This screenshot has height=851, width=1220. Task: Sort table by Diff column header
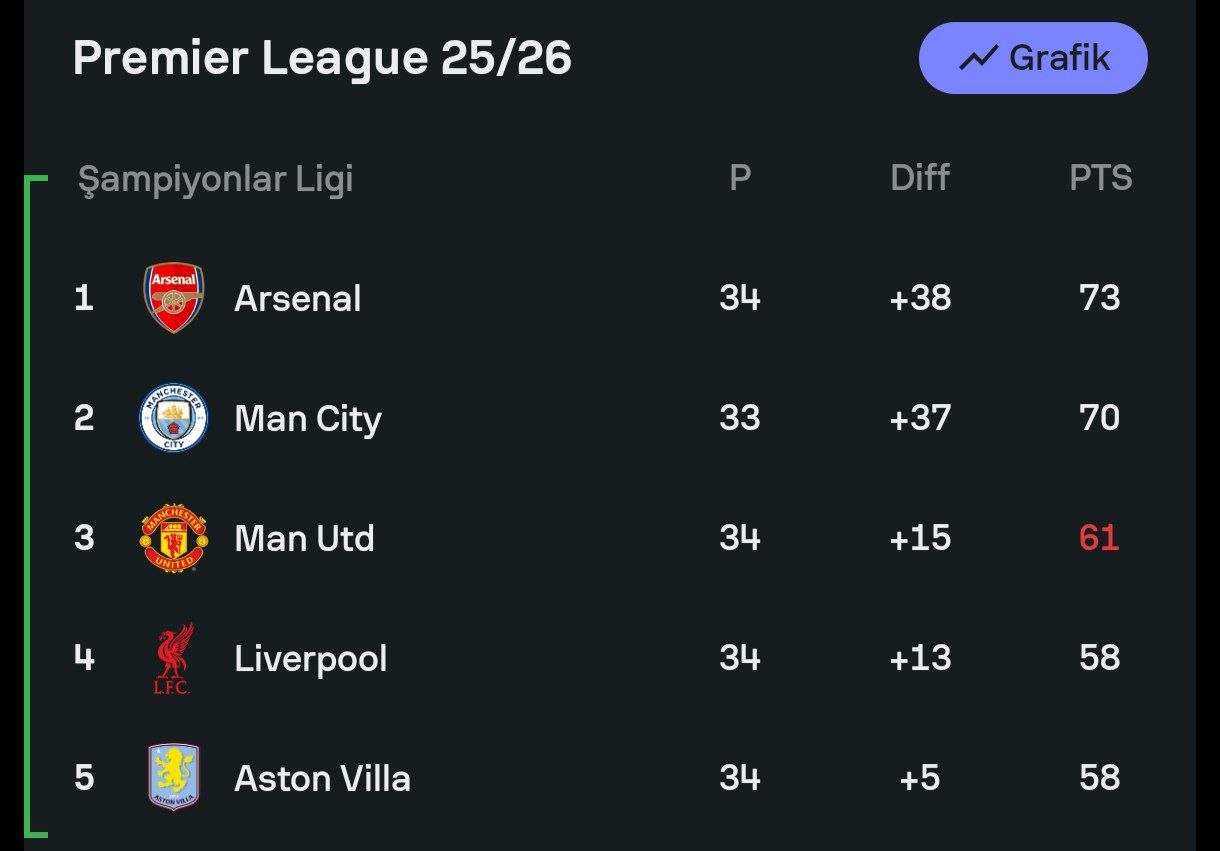coord(920,178)
